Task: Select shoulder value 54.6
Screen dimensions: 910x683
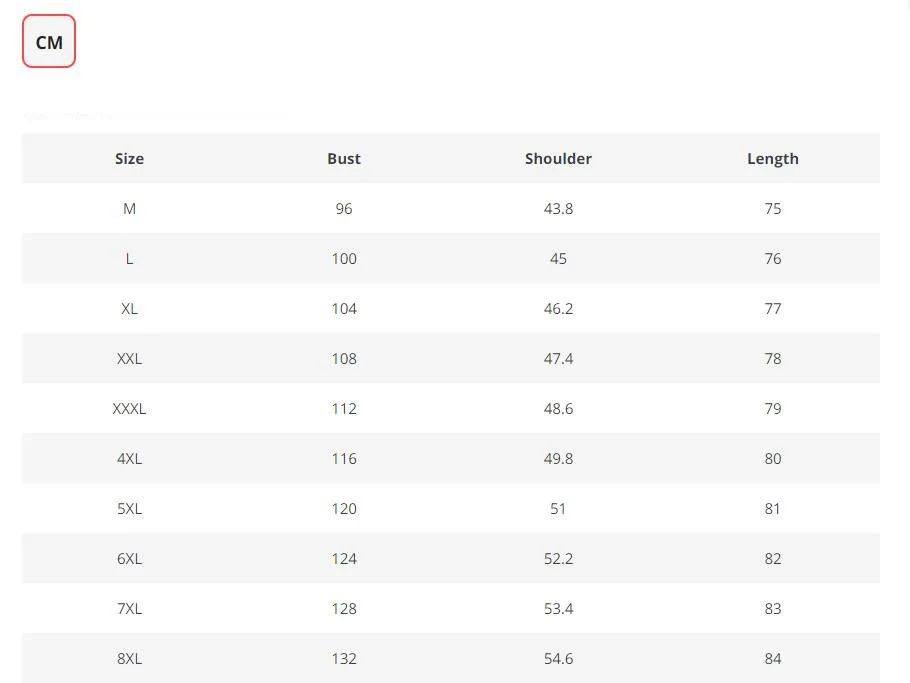Action: click(x=558, y=659)
